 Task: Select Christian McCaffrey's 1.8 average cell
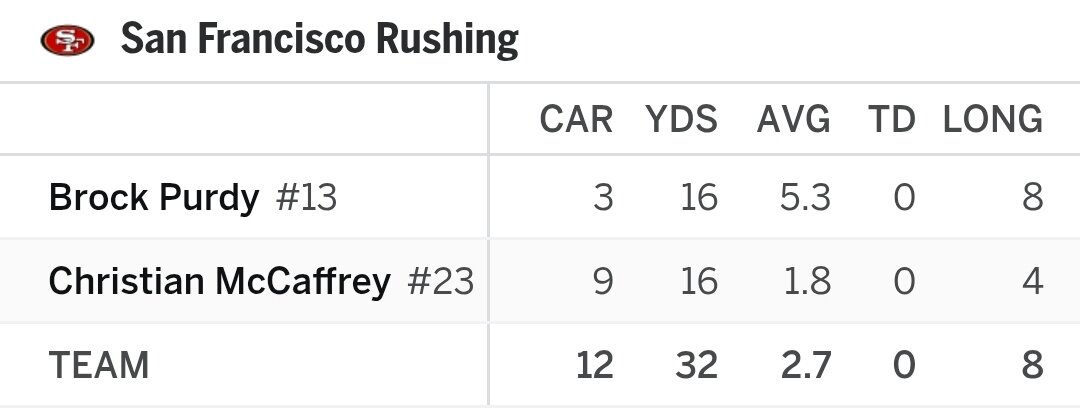coord(806,282)
